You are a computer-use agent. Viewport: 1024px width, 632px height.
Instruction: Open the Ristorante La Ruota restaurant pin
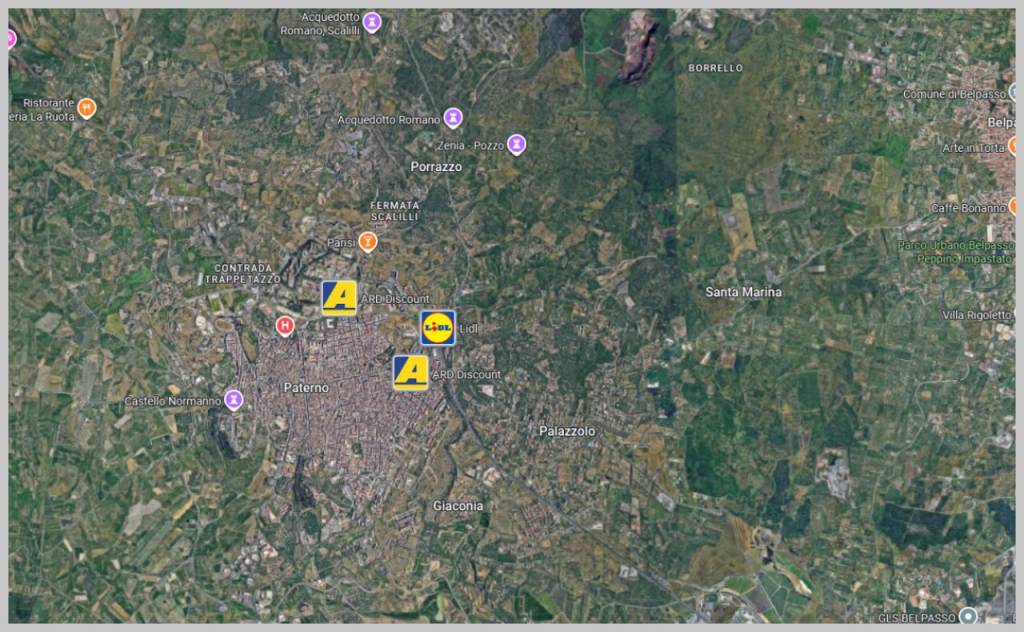point(87,108)
